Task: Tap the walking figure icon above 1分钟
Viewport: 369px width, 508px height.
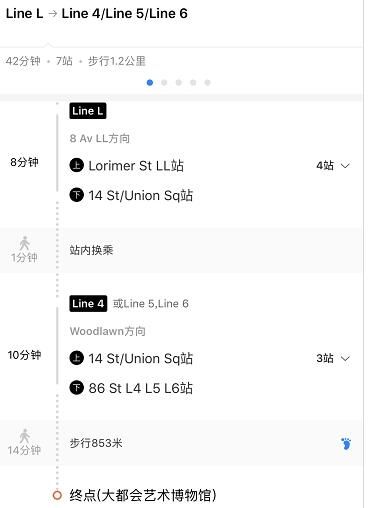Action: click(24, 243)
